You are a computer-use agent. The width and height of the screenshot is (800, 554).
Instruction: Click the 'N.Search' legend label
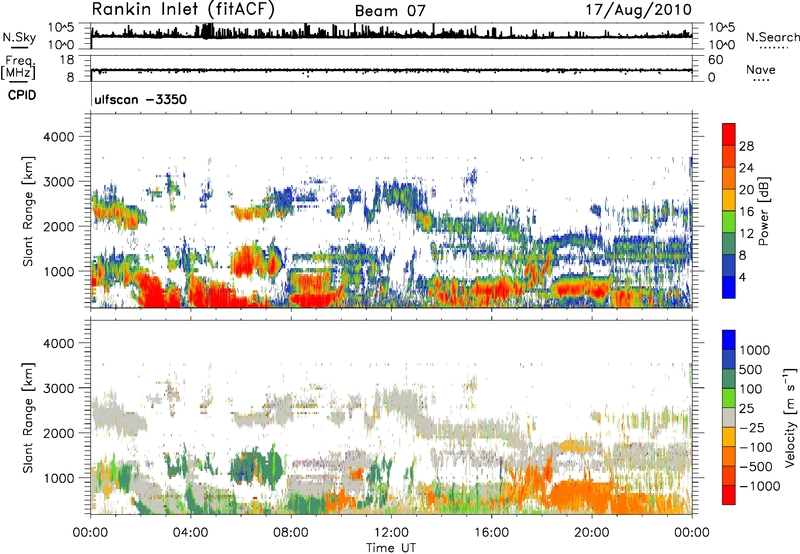tap(772, 37)
